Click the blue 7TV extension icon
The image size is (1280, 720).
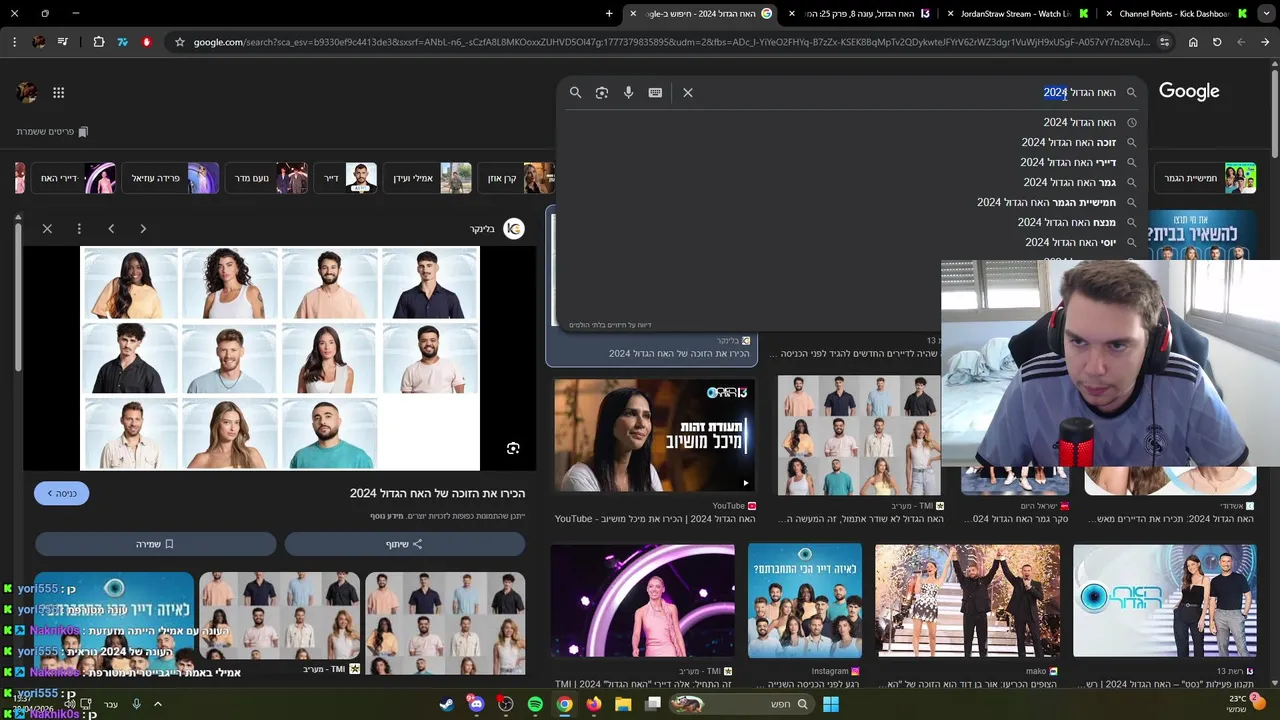pos(122,42)
